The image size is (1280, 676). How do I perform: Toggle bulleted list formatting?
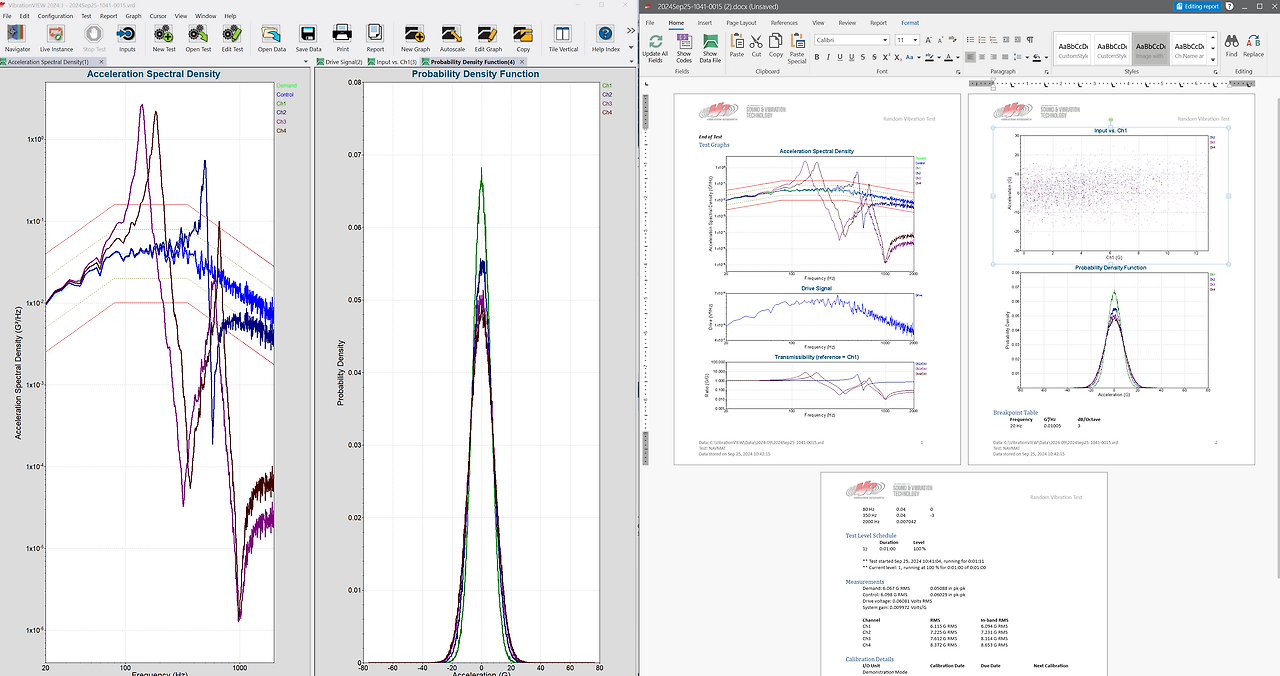click(970, 40)
